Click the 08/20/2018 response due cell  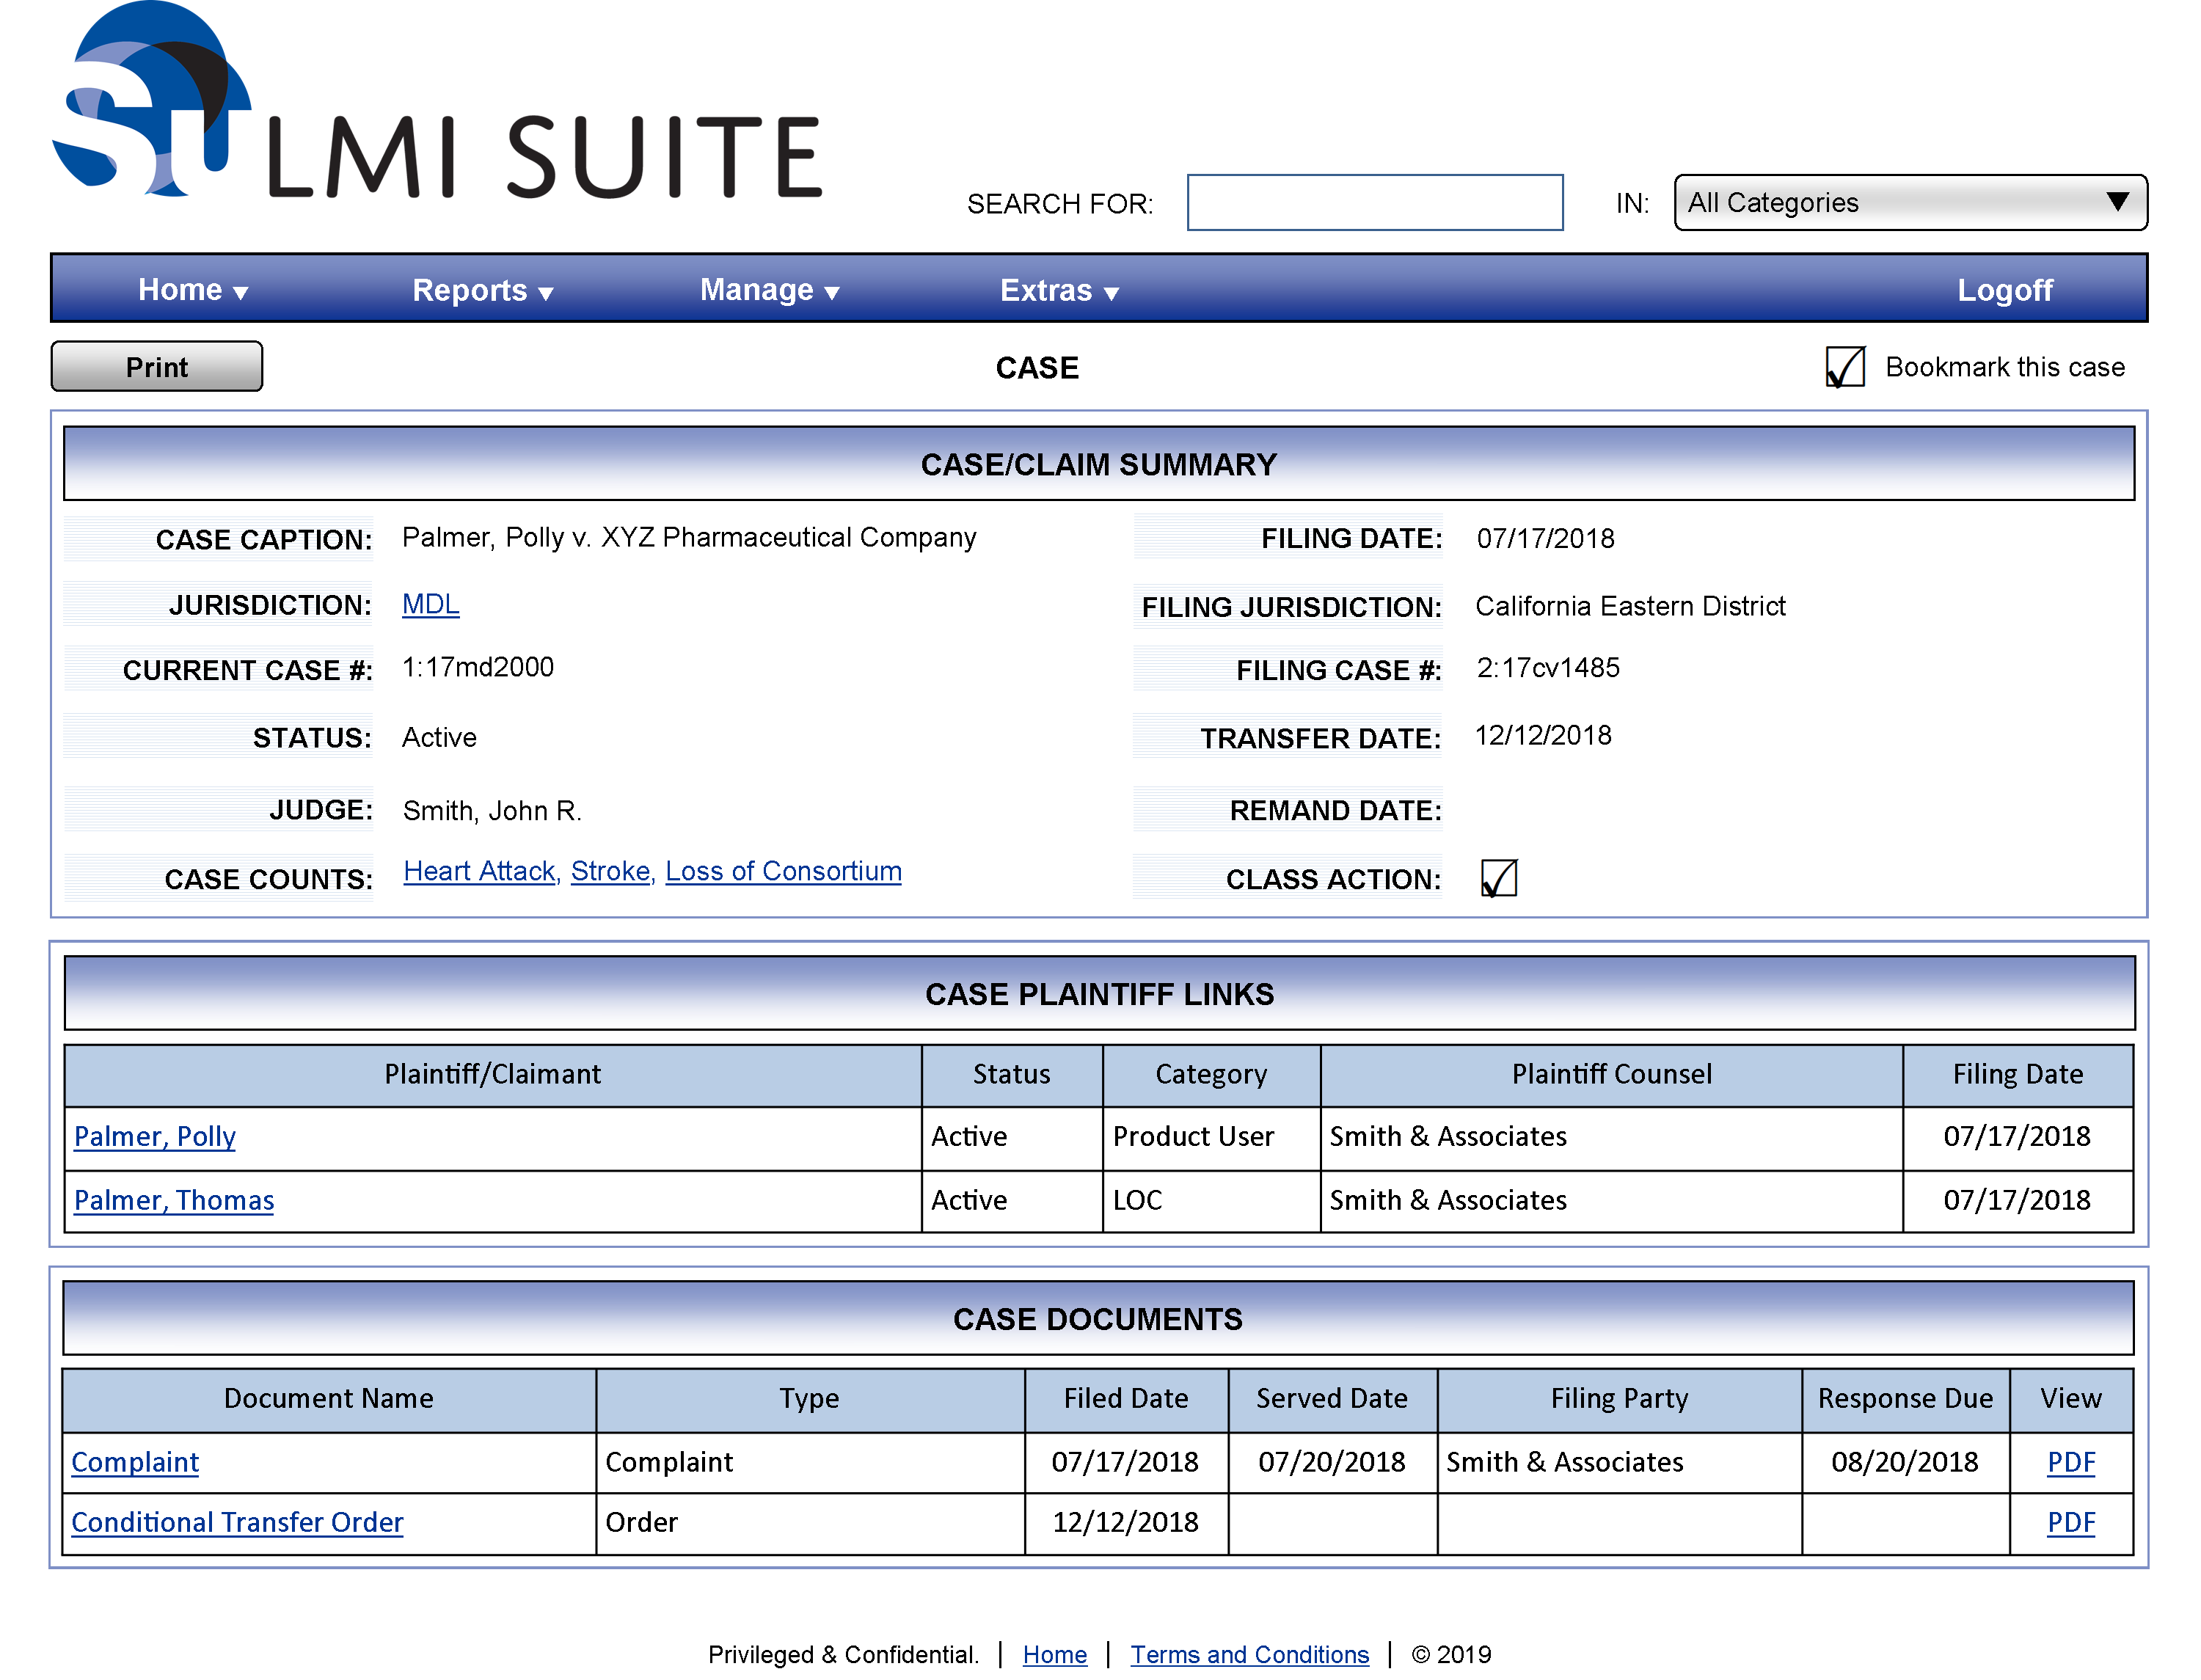tap(1905, 1462)
